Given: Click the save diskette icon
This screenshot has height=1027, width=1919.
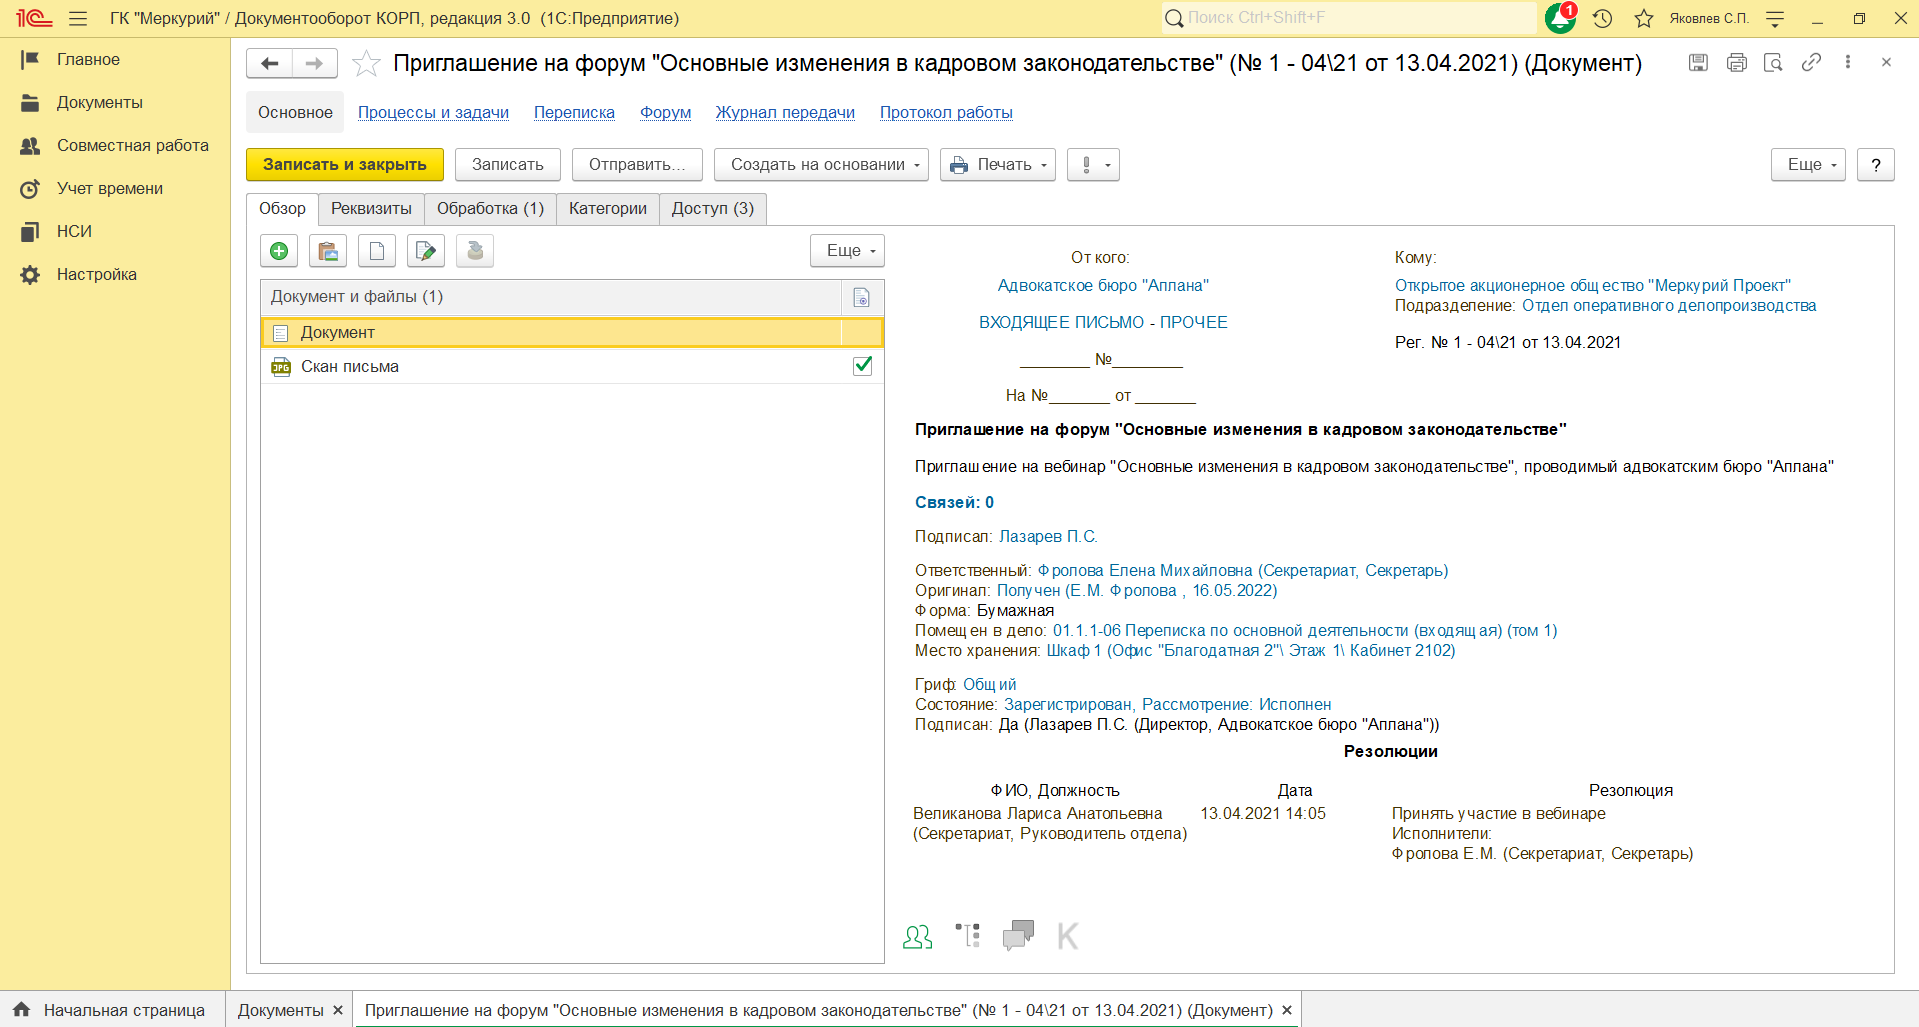Looking at the screenshot, I should point(1698,62).
